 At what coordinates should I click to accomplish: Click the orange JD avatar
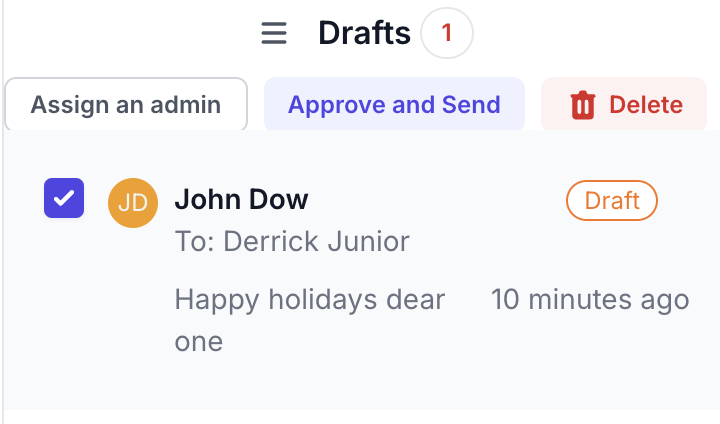coord(132,203)
